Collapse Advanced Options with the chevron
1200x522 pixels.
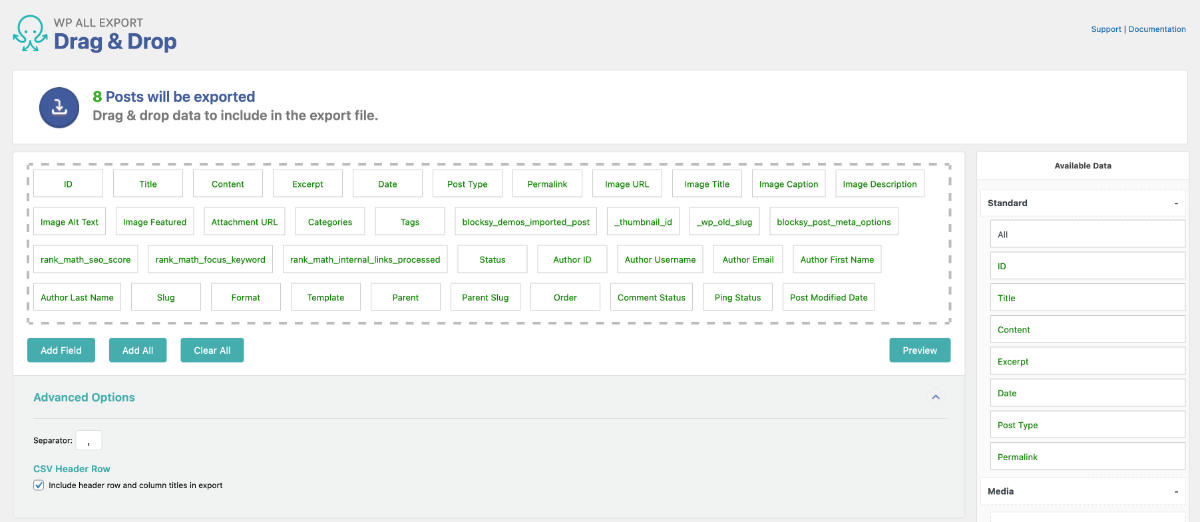(936, 397)
